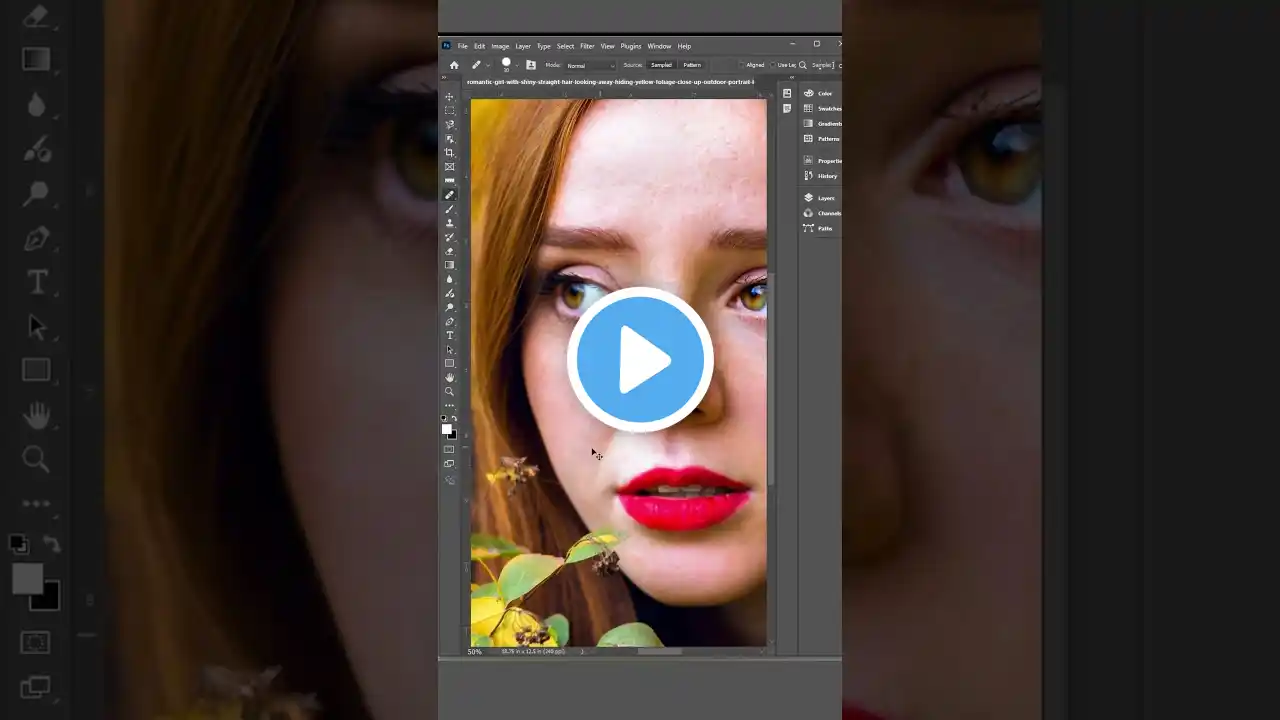Swap foreground and background colors
Image resolution: width=1280 pixels, height=720 pixels.
click(x=455, y=419)
